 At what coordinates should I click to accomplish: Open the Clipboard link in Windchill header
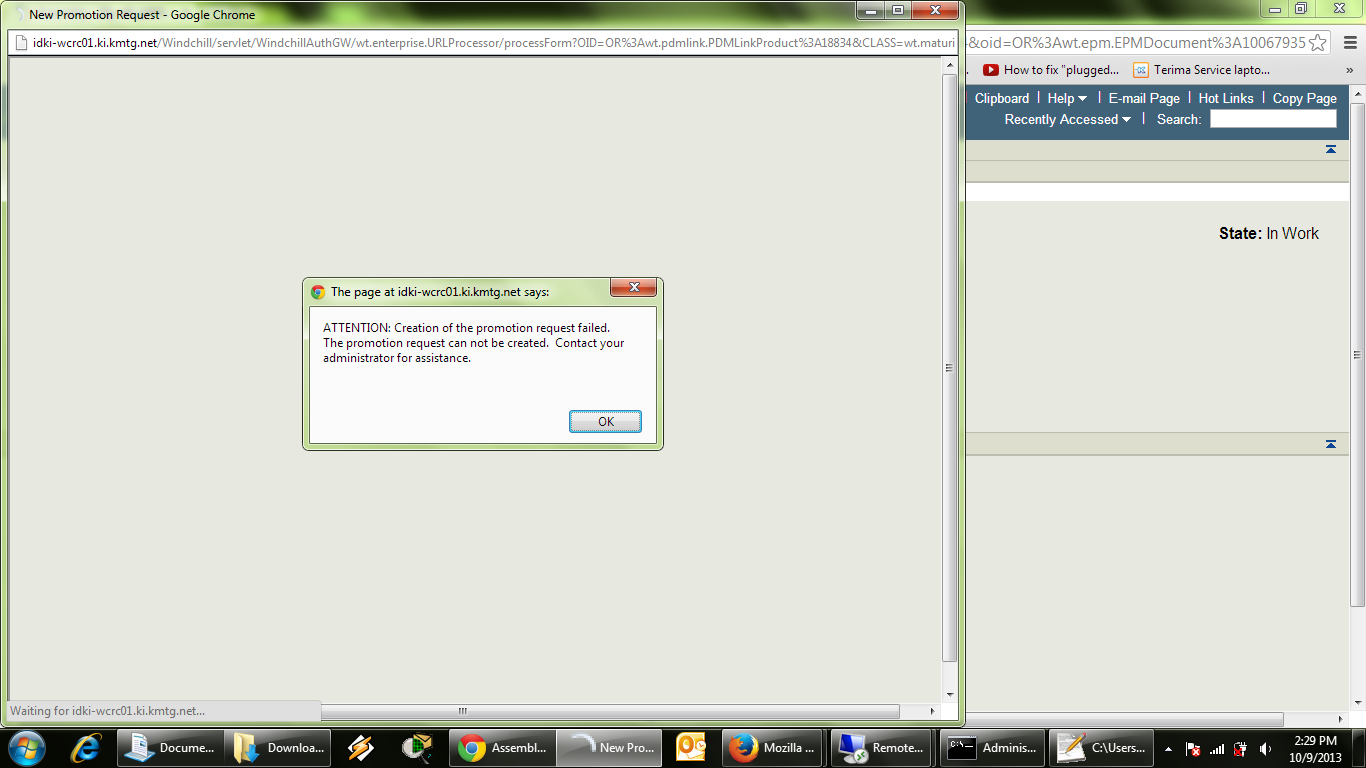[x=1002, y=98]
